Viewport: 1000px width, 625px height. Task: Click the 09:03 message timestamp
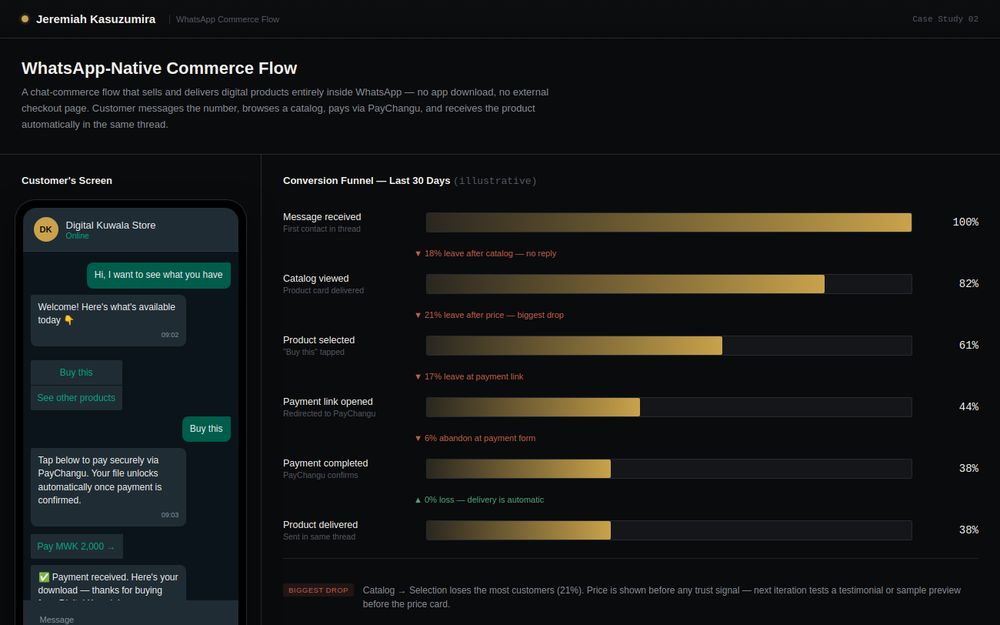point(170,515)
